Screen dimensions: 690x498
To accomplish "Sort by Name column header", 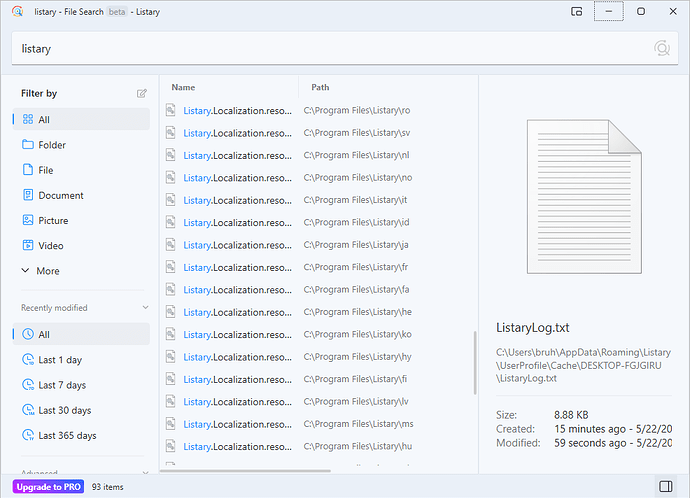I will (x=183, y=87).
